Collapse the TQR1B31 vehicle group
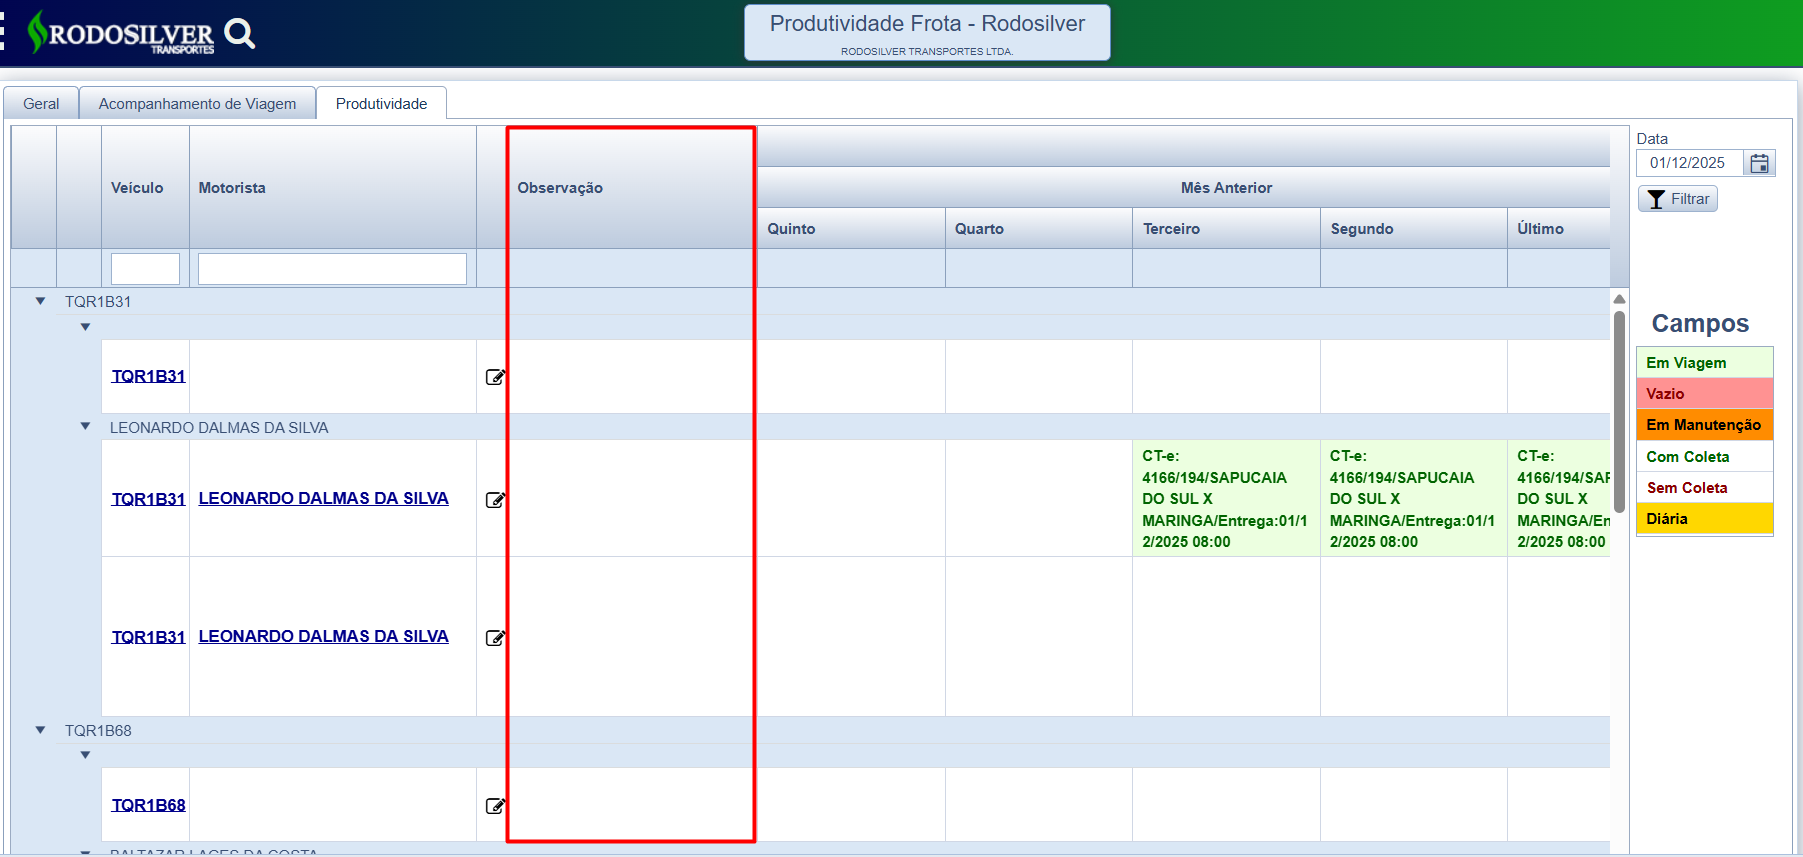This screenshot has width=1803, height=857. click(41, 301)
